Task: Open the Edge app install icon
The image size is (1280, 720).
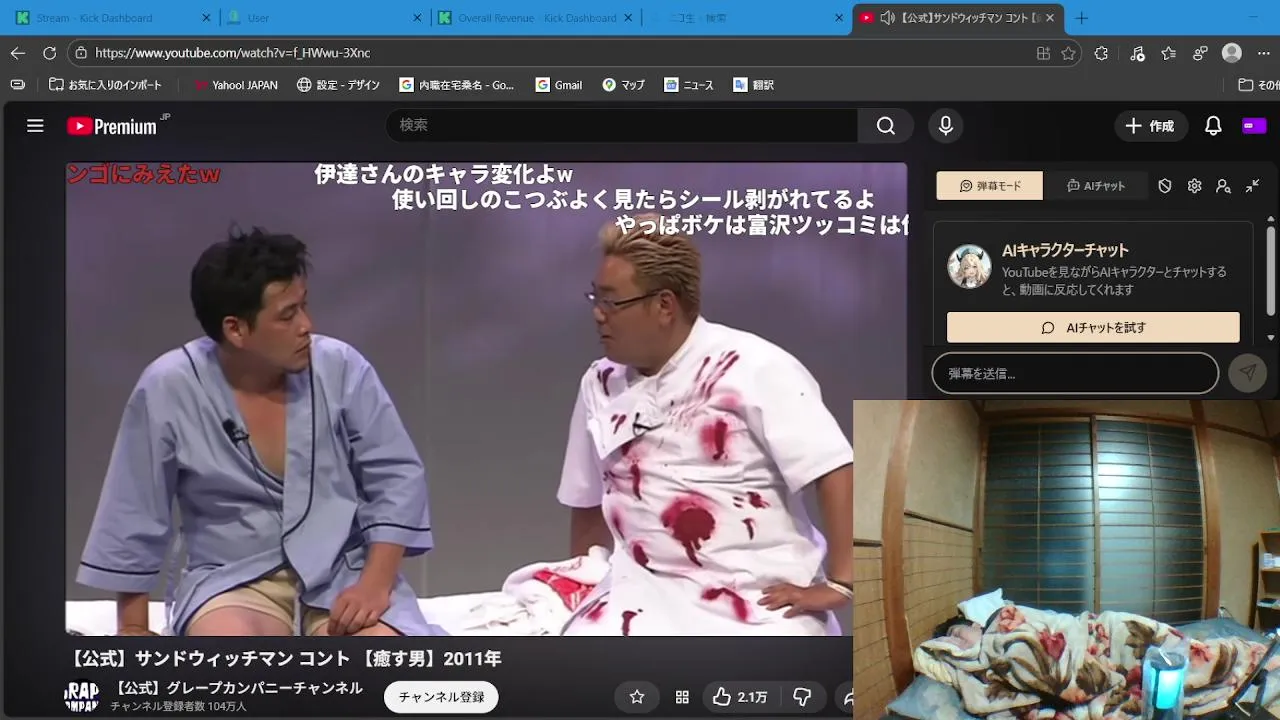Action: (x=1043, y=53)
